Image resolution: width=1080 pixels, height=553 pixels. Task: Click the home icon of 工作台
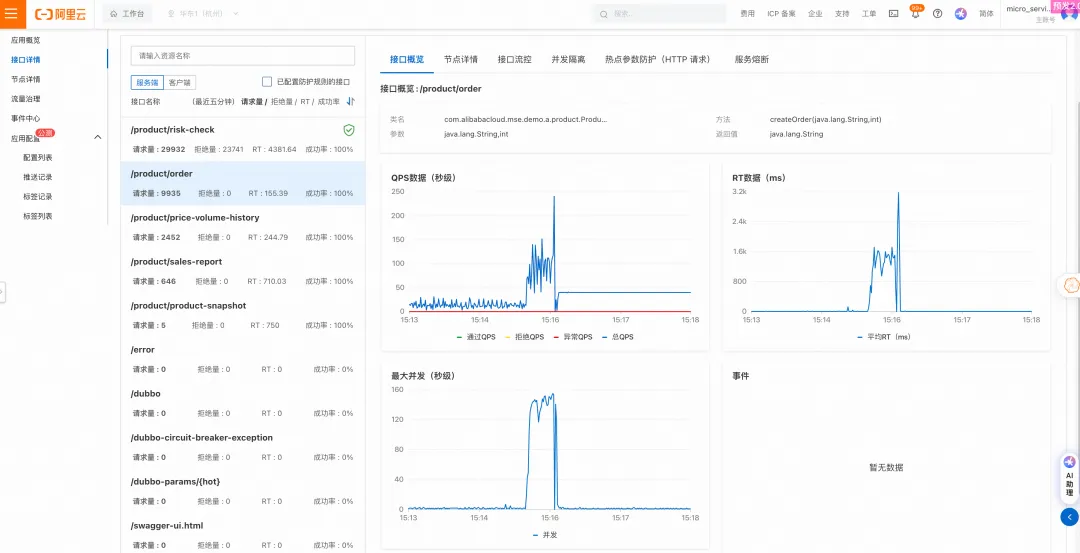pos(114,14)
